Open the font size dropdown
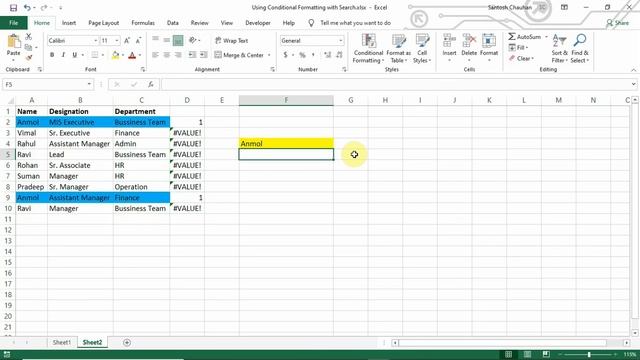Screen dimensions: 640x360 click(x=117, y=40)
